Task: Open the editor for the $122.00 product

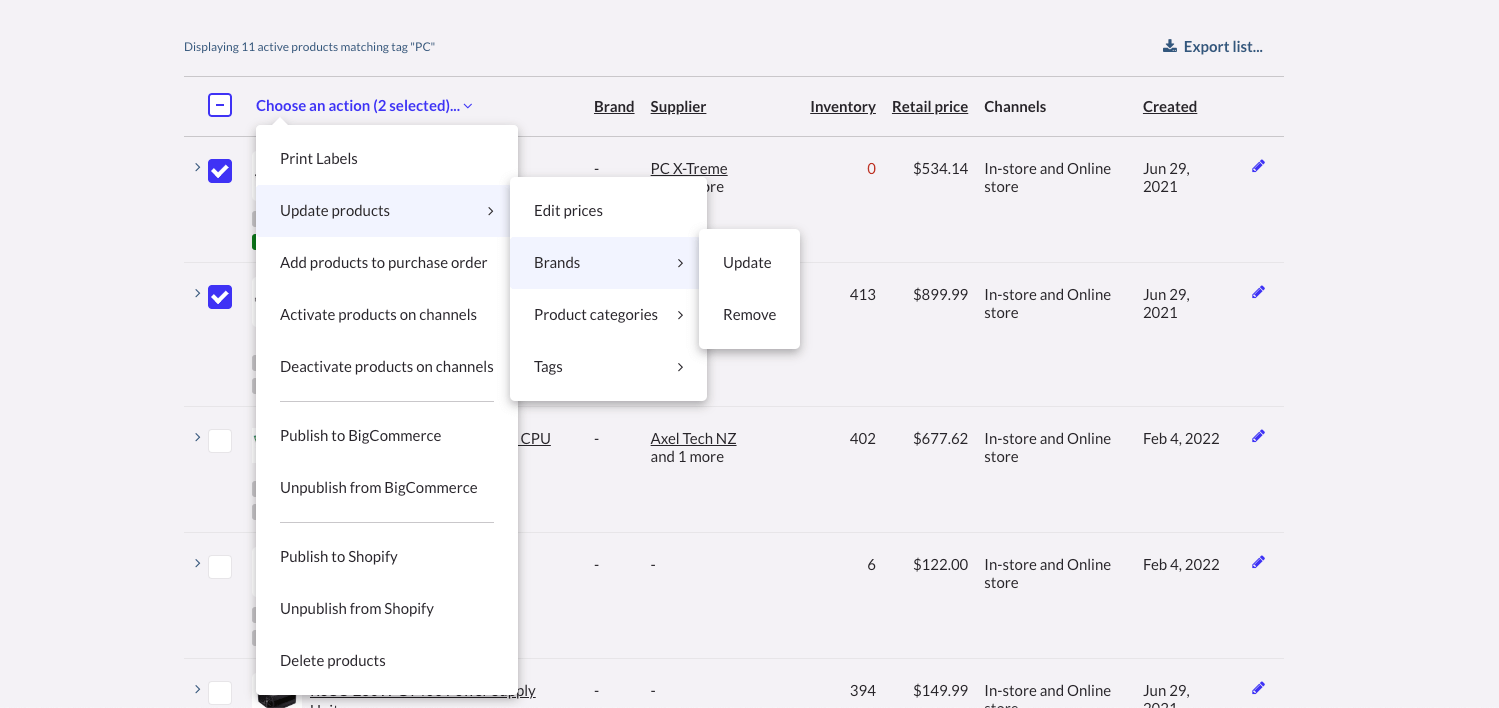Action: coord(1258,563)
